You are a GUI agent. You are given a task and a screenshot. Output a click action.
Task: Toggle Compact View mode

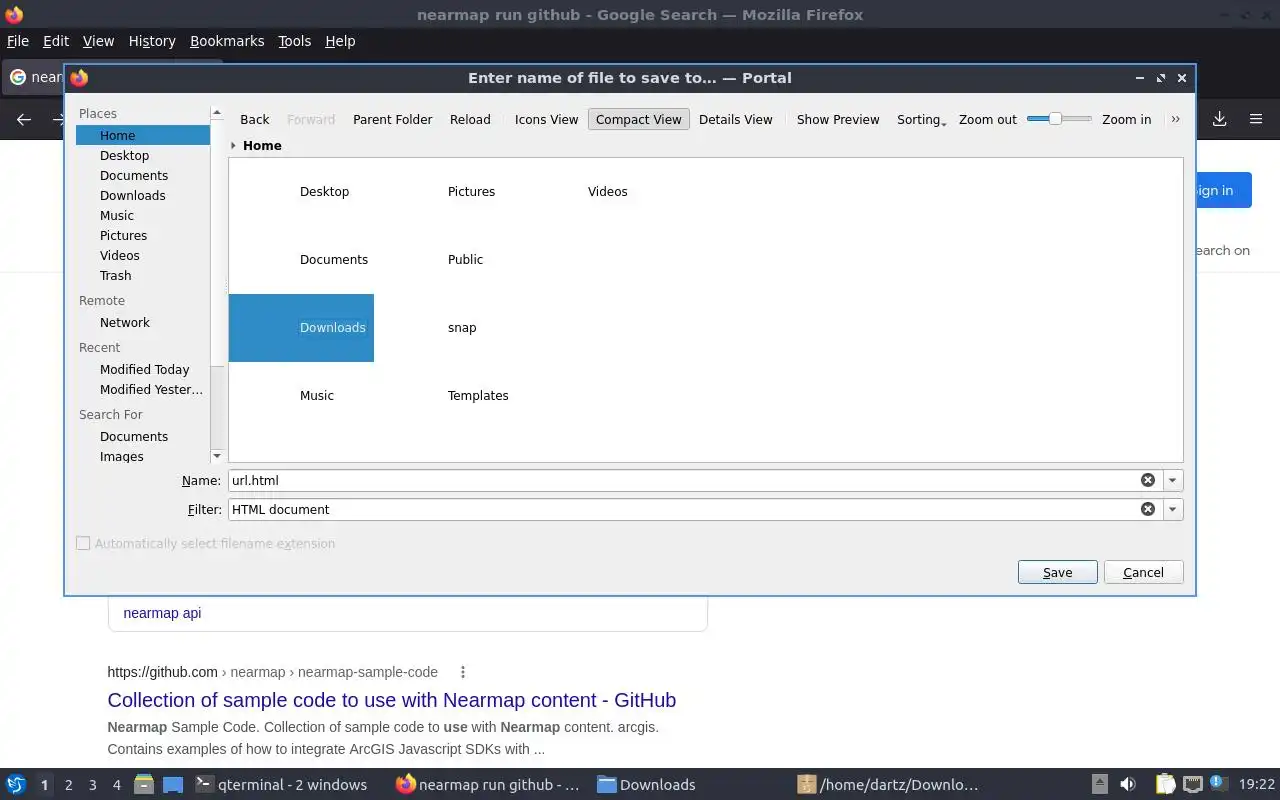[x=638, y=119]
